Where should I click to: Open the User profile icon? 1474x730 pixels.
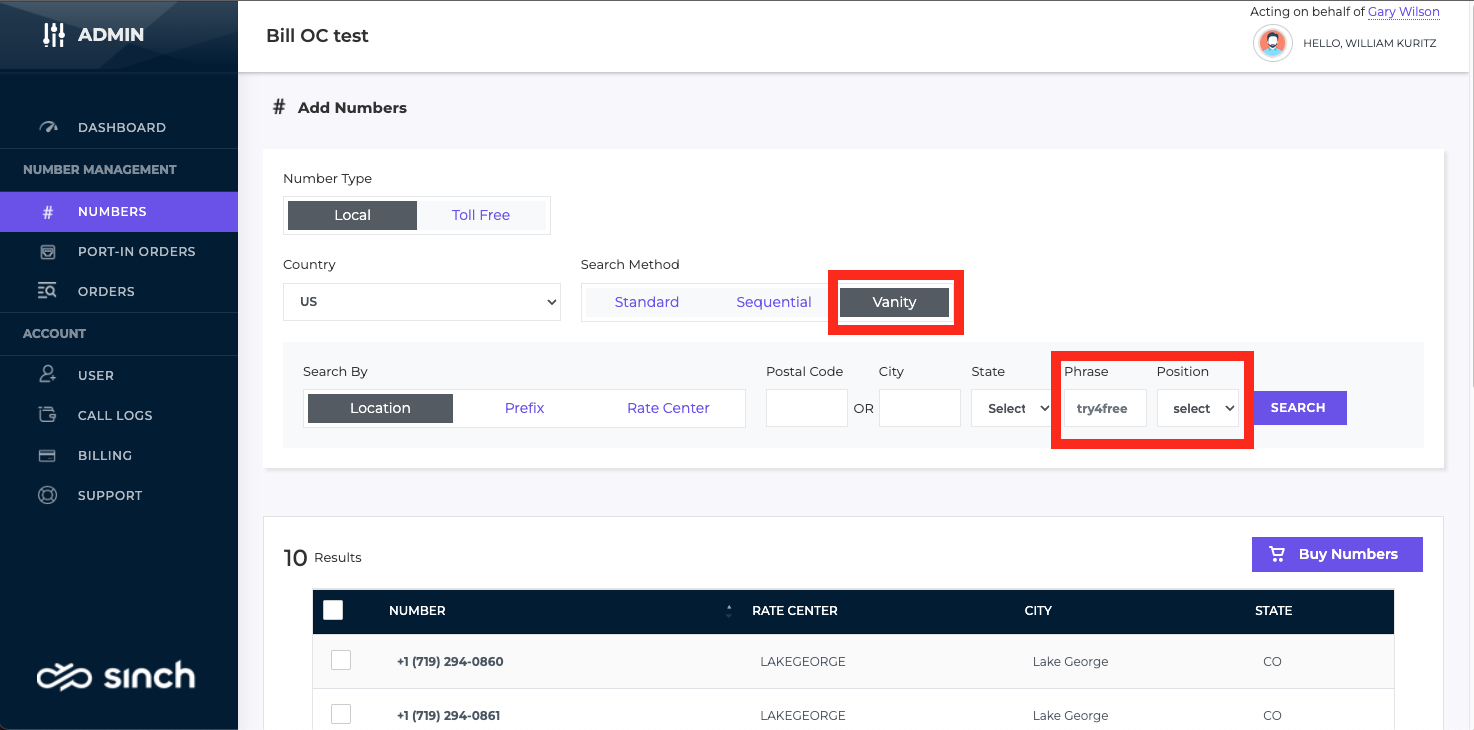click(x=48, y=375)
